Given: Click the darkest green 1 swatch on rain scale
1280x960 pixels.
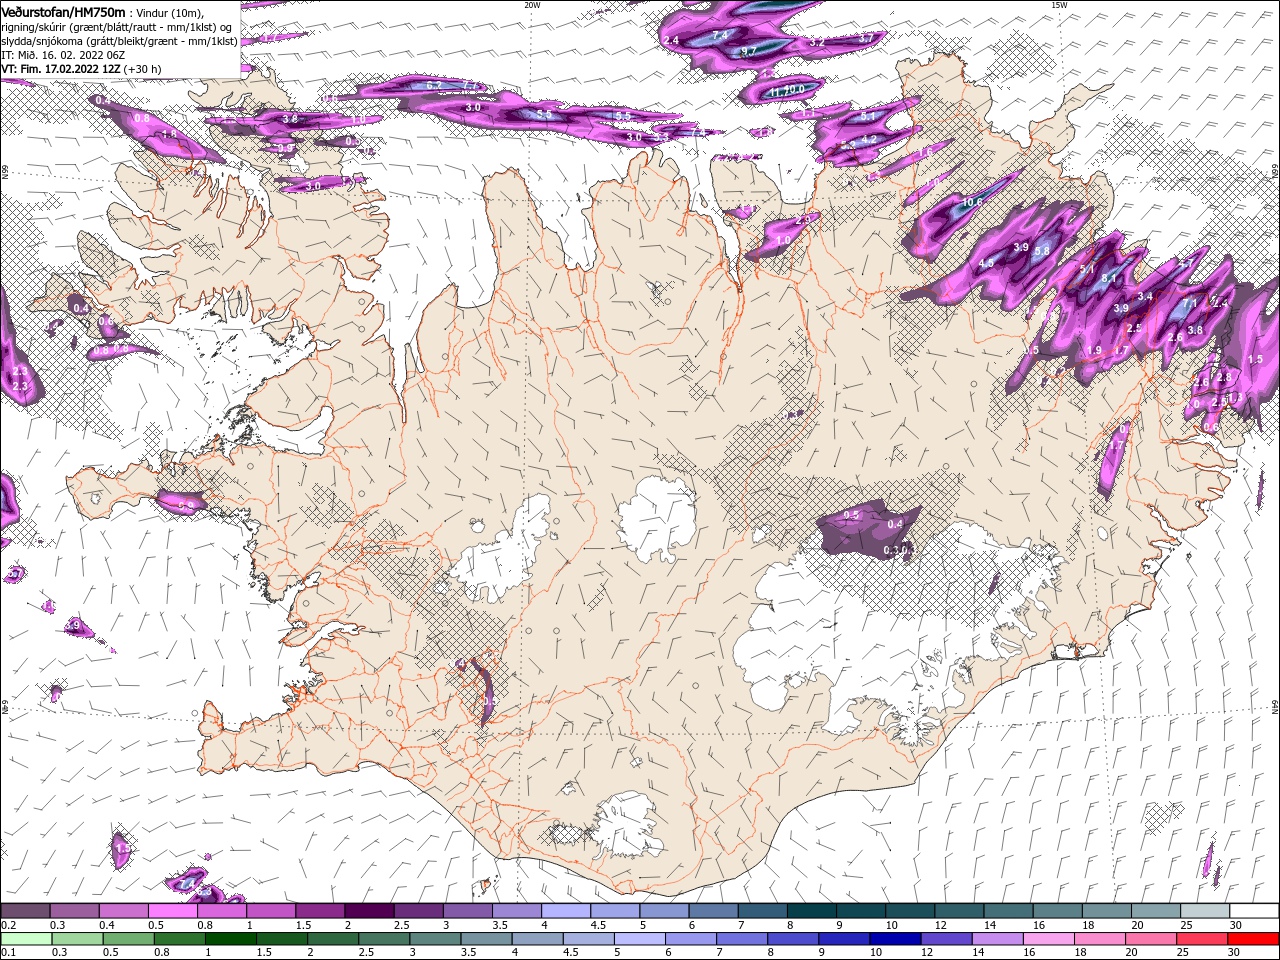Looking at the screenshot, I should (230, 939).
